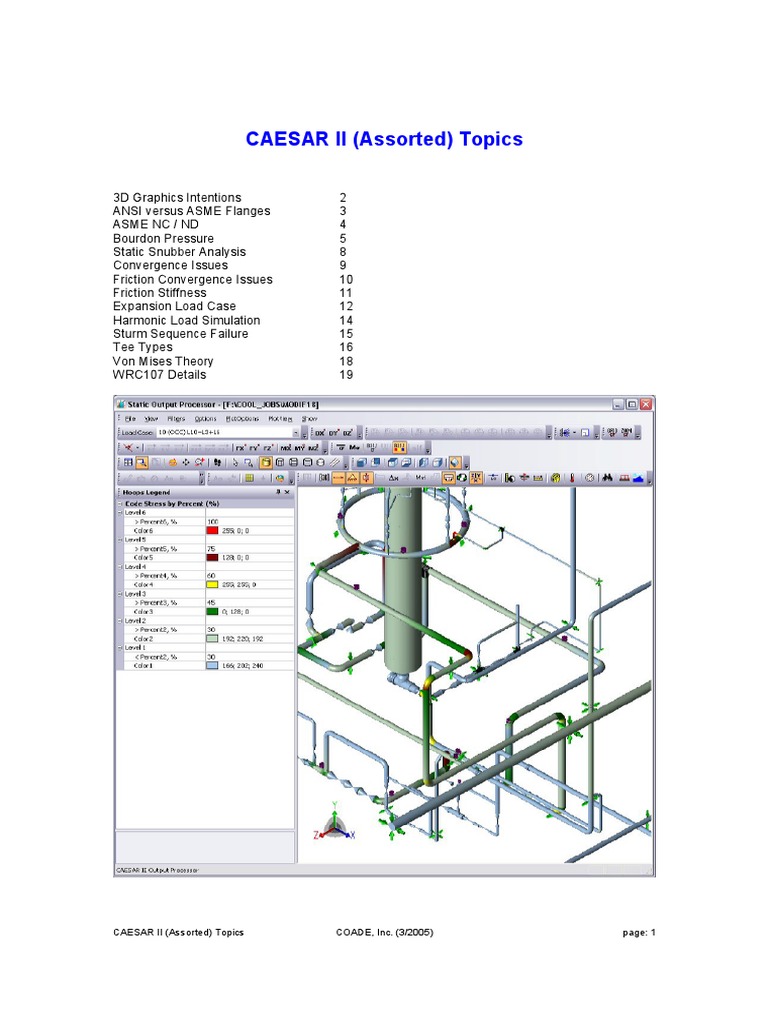Click the blue landscape icon at toolbar end
This screenshot has width=768, height=1024.
click(638, 478)
